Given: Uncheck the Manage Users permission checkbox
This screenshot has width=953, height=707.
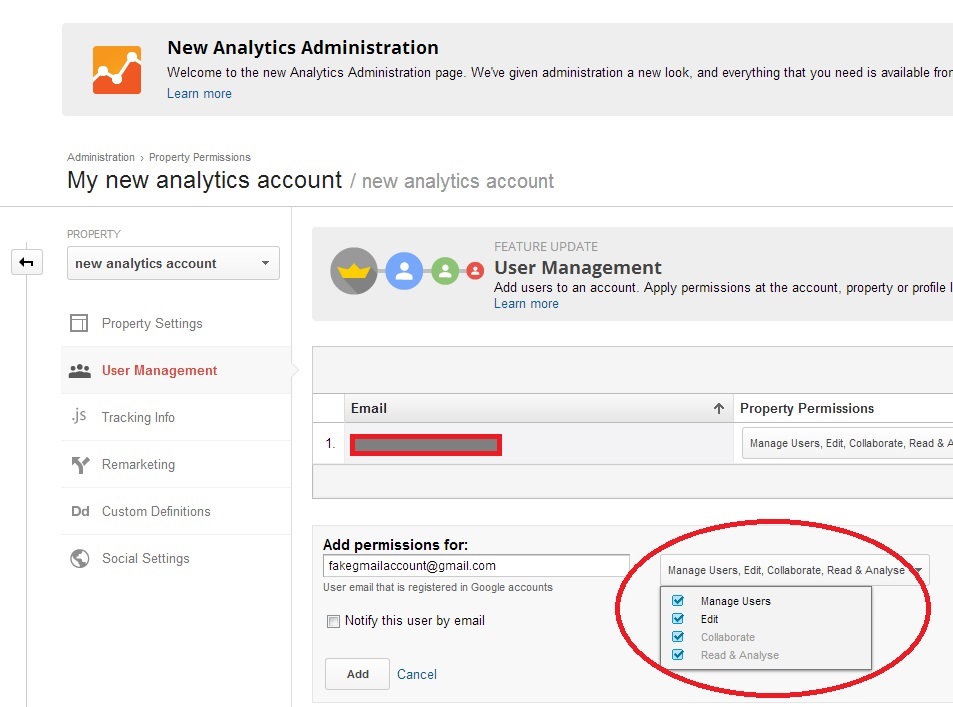Looking at the screenshot, I should pos(678,601).
